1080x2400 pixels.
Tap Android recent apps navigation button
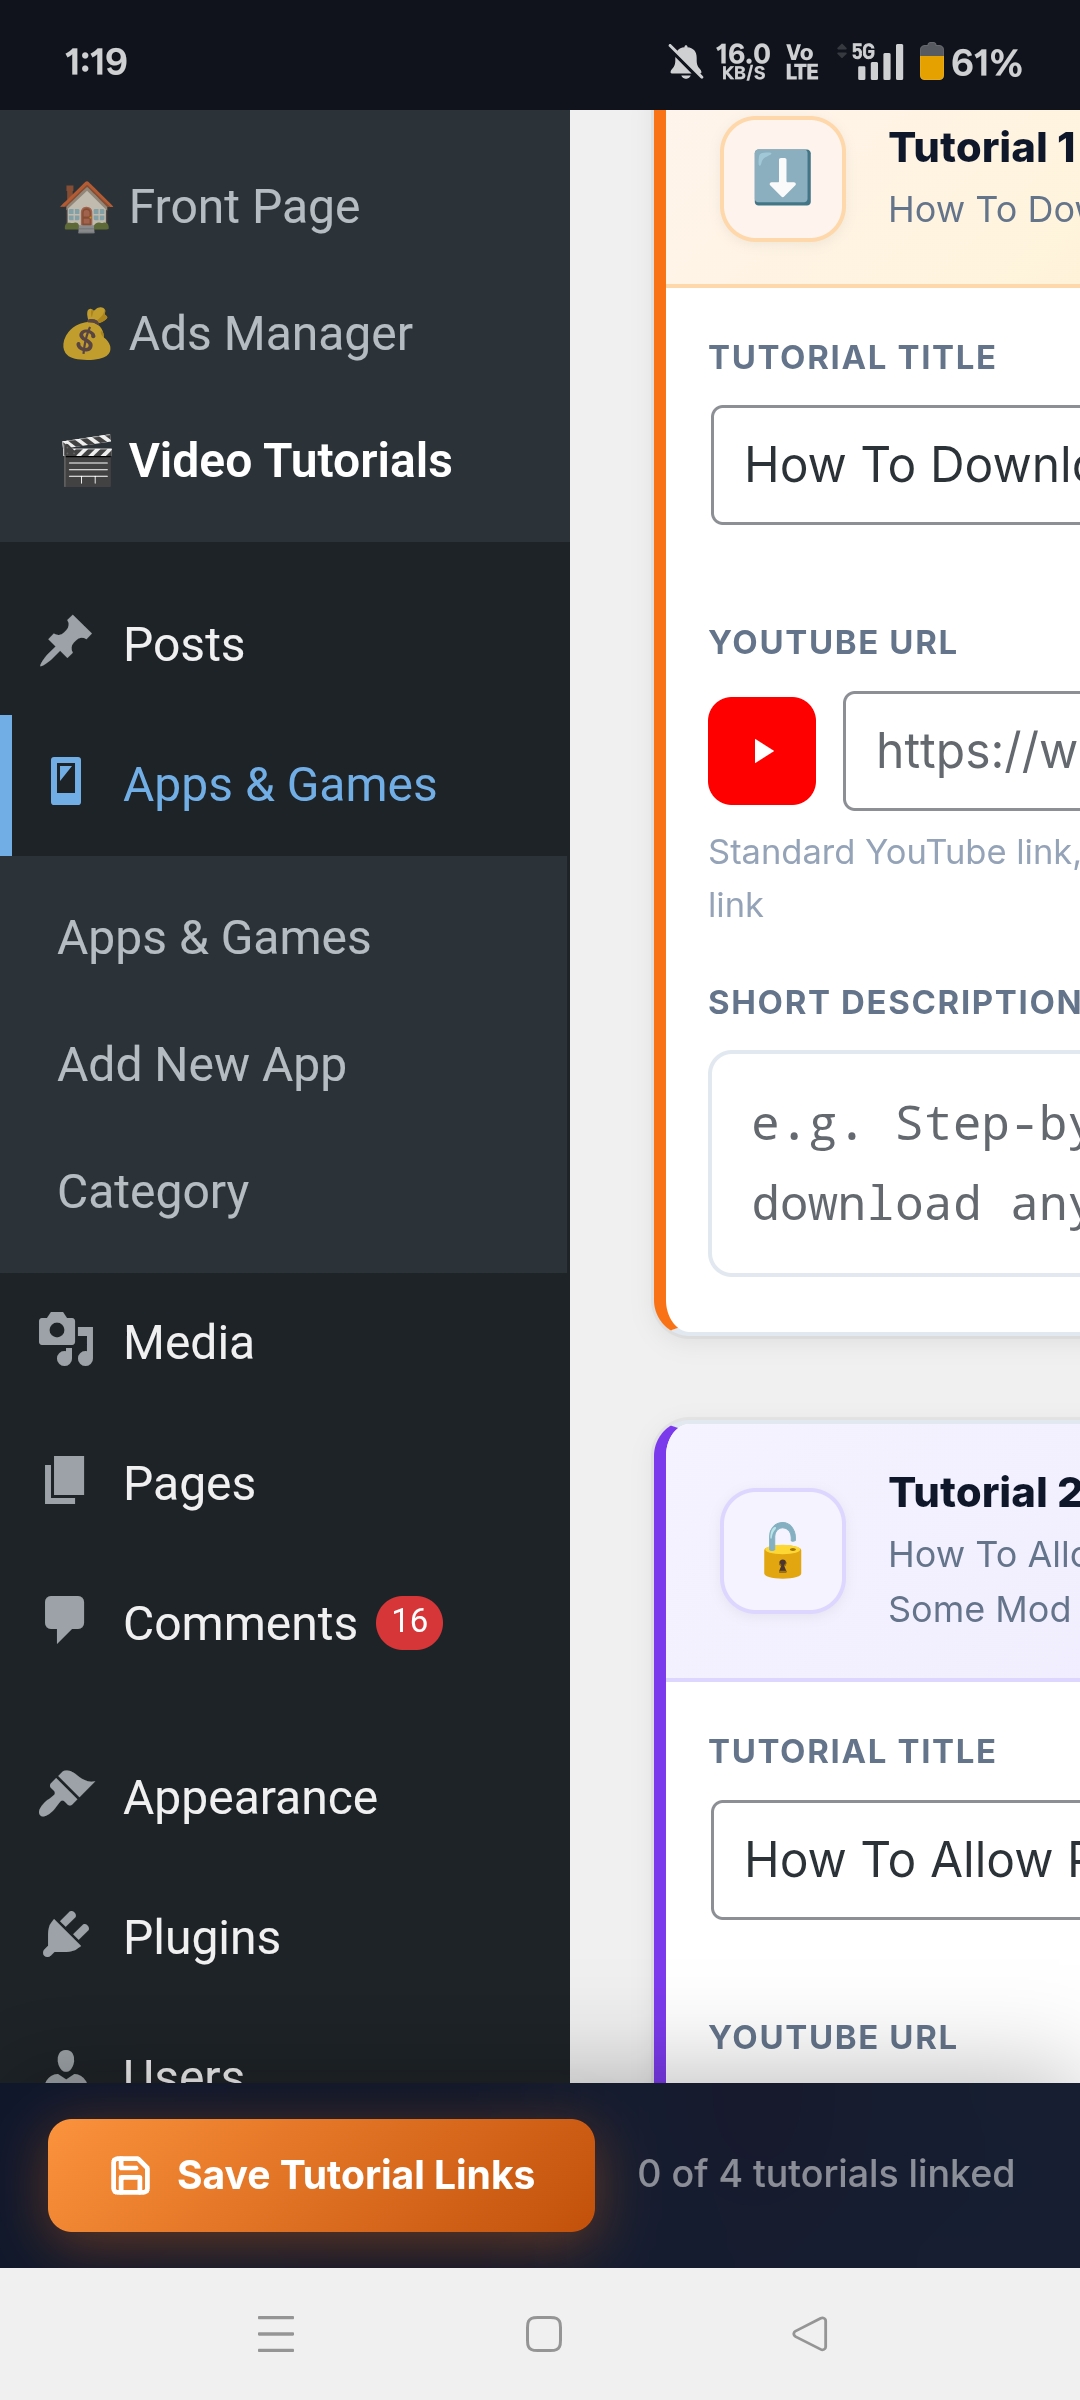click(276, 2334)
